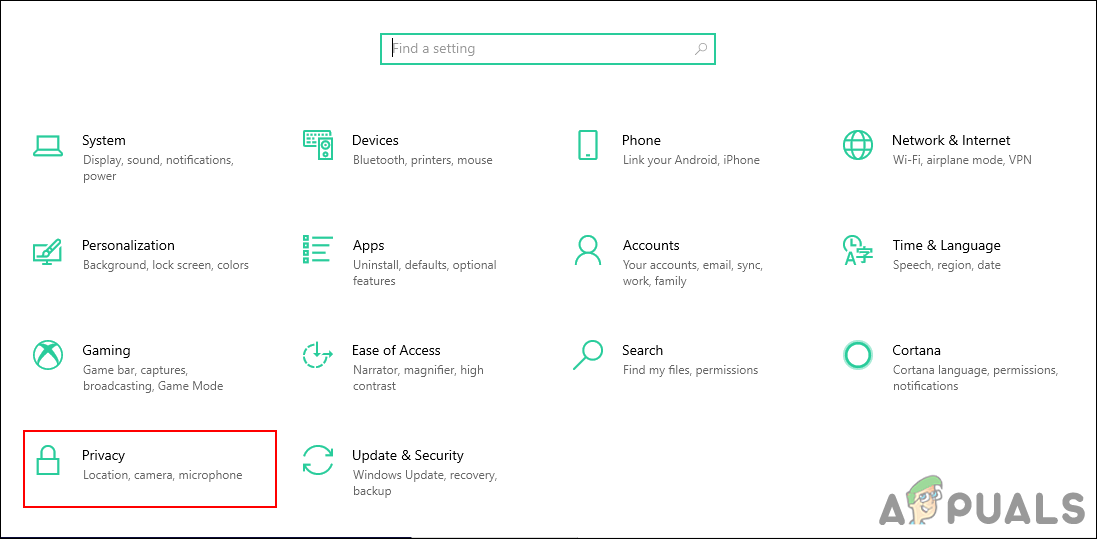Click 'Game bar, captures, broadcasting' description
This screenshot has height=539, width=1097.
(x=153, y=378)
